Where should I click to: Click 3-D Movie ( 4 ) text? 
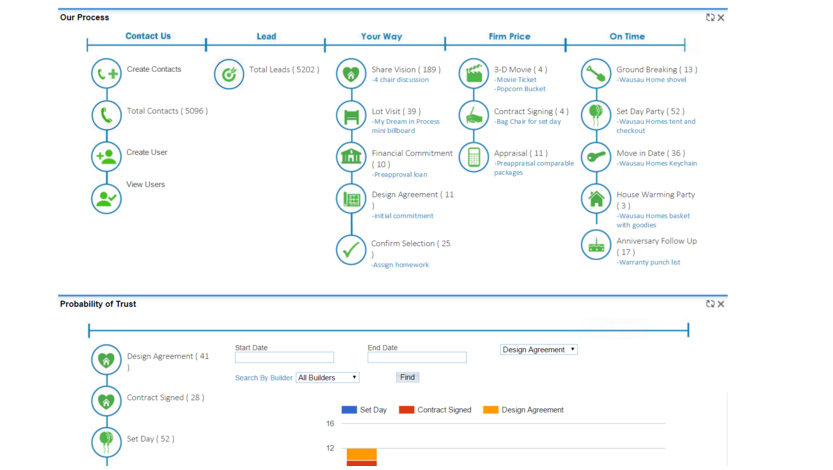point(521,70)
